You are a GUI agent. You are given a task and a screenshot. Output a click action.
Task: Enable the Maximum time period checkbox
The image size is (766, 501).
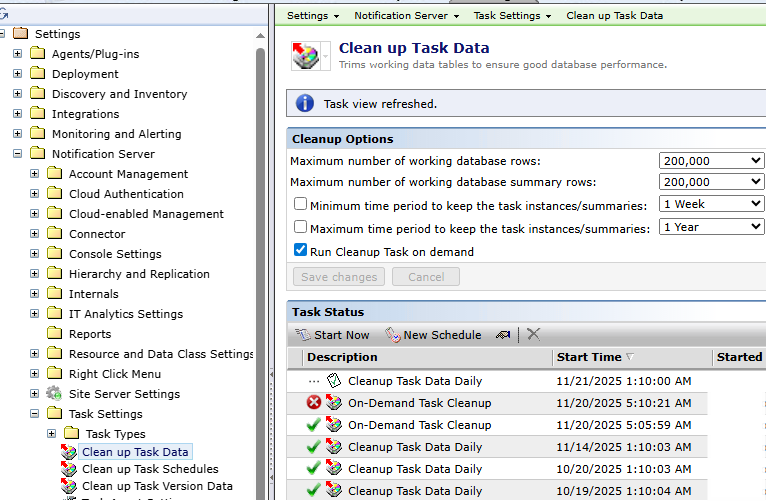[x=300, y=228]
